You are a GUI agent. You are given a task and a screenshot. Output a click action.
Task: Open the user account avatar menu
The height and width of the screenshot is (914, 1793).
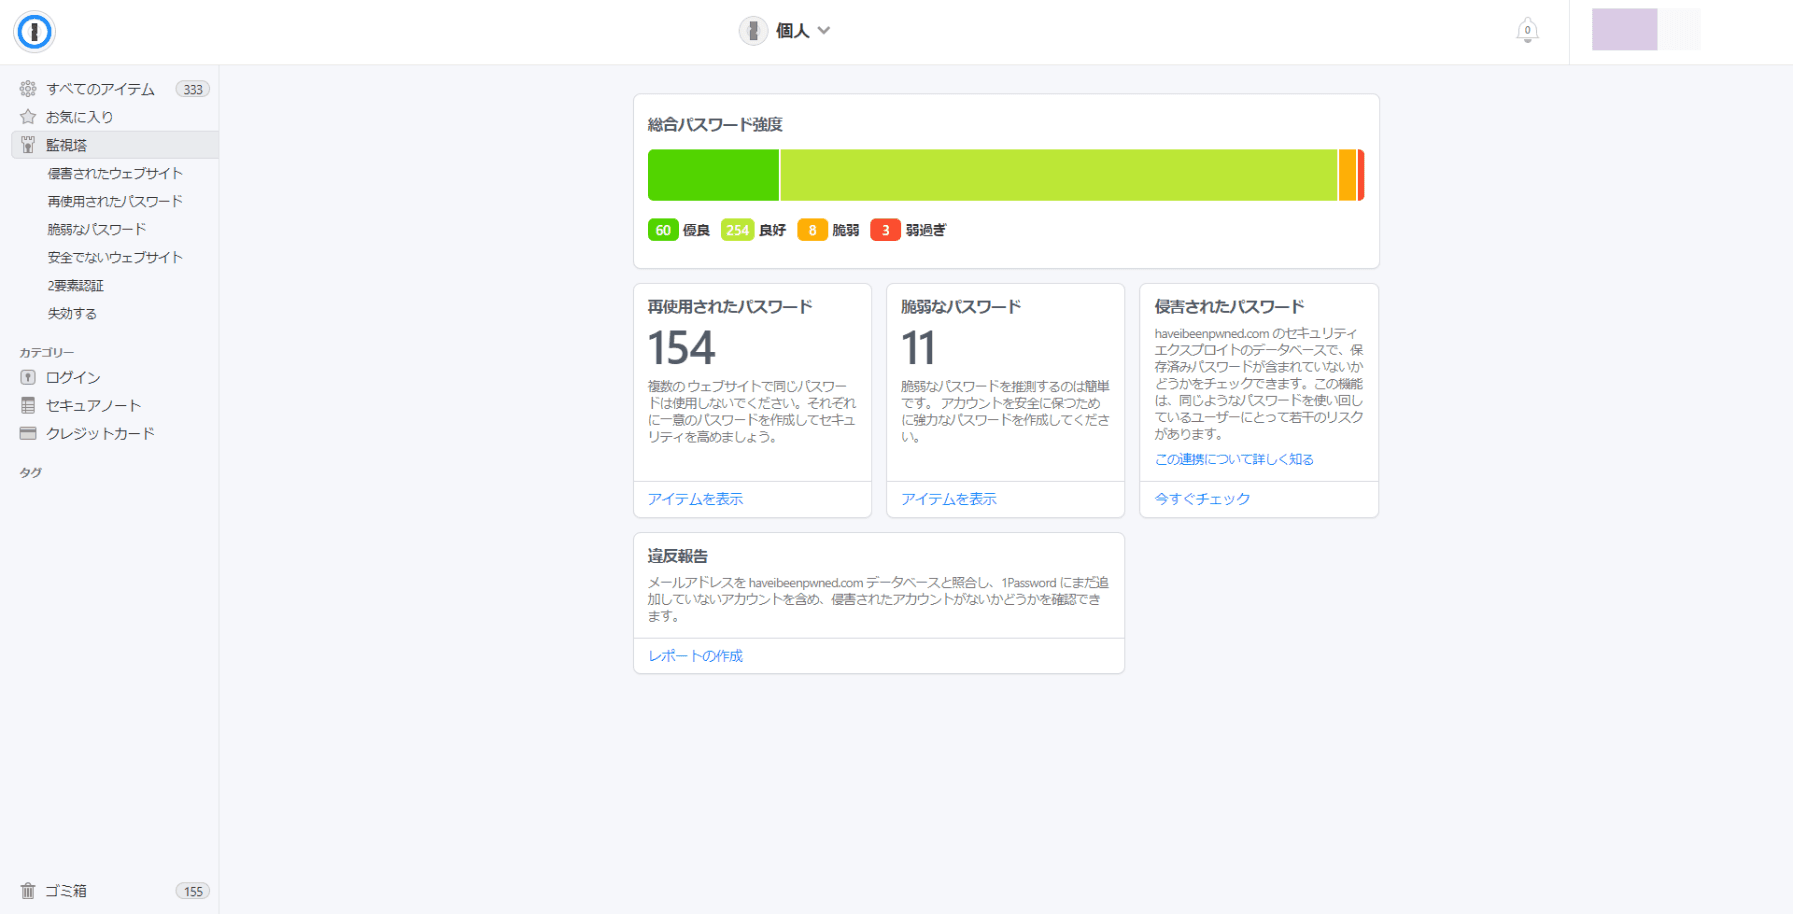click(1646, 29)
